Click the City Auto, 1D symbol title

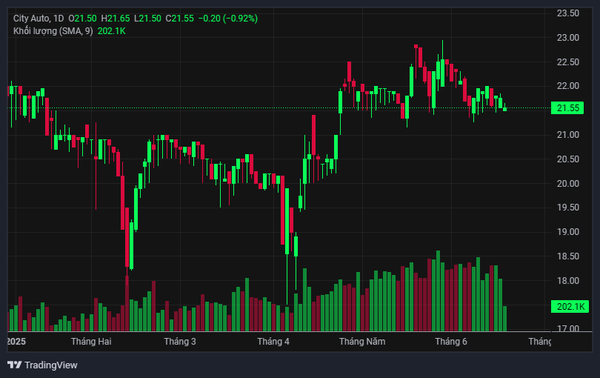[39, 18]
